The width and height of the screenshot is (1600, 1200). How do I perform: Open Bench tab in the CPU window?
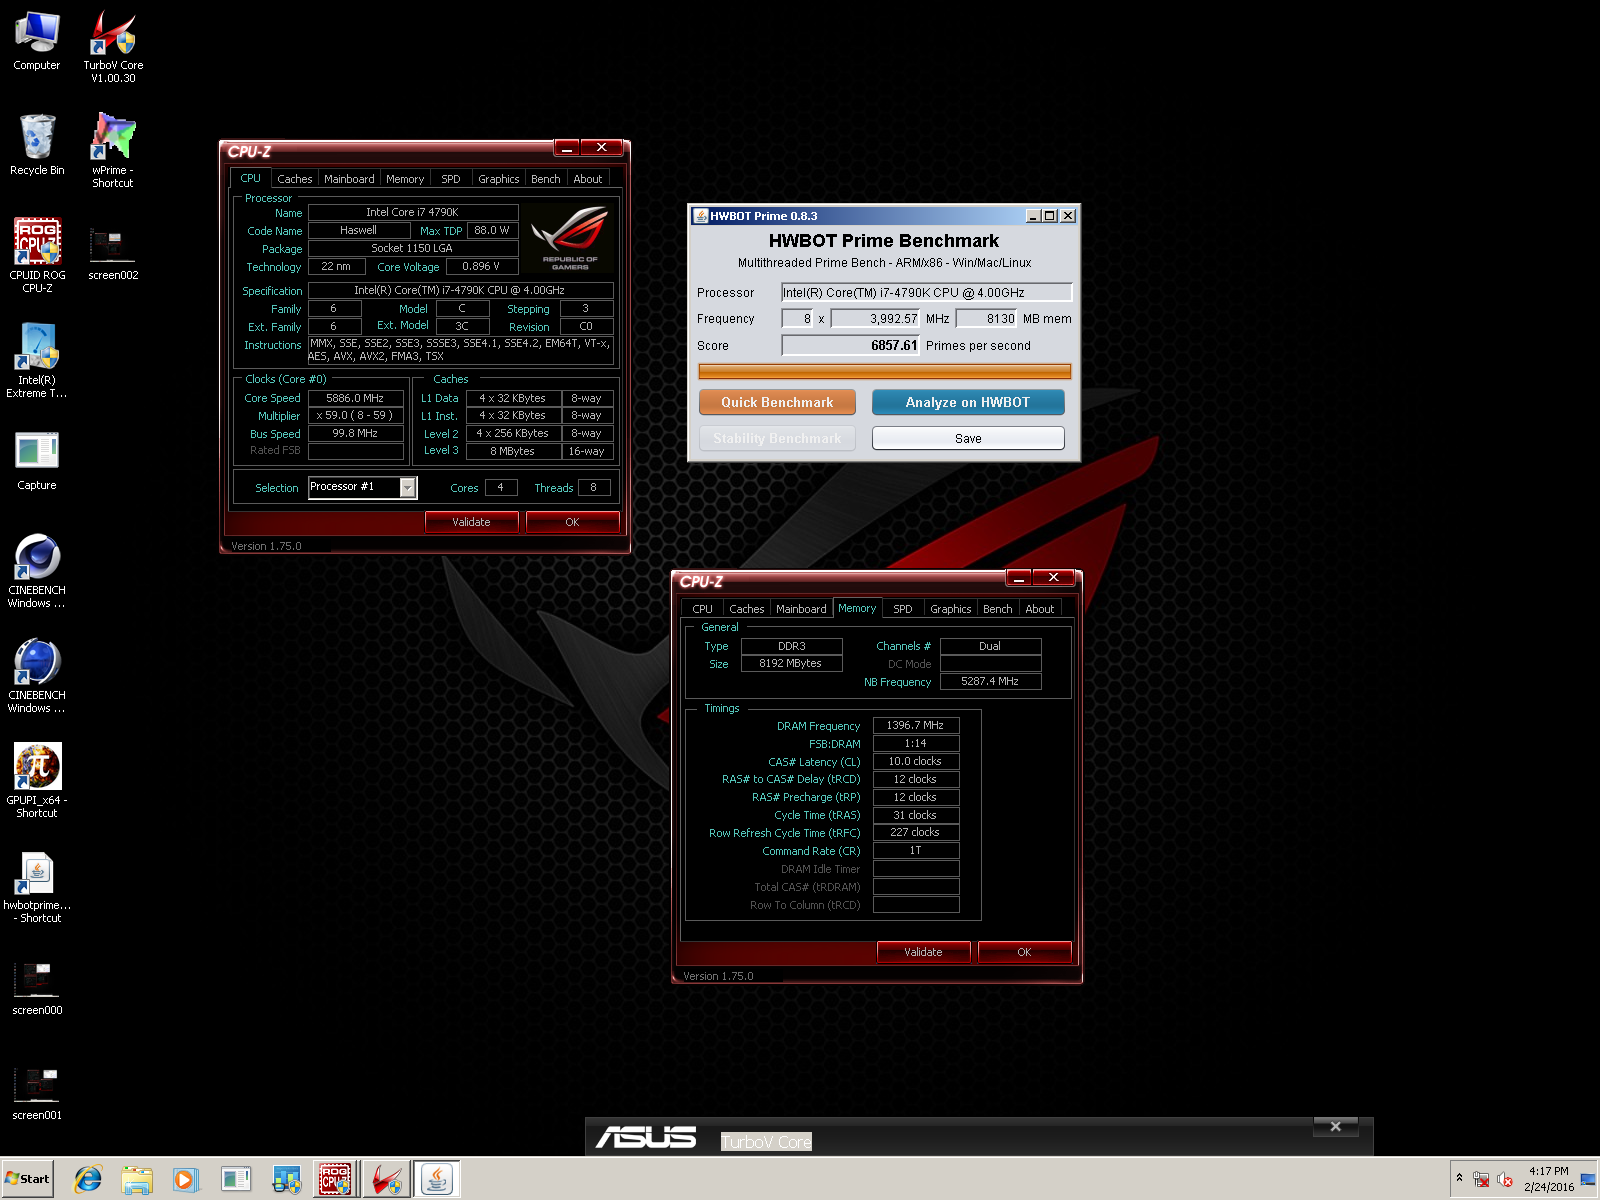(546, 179)
